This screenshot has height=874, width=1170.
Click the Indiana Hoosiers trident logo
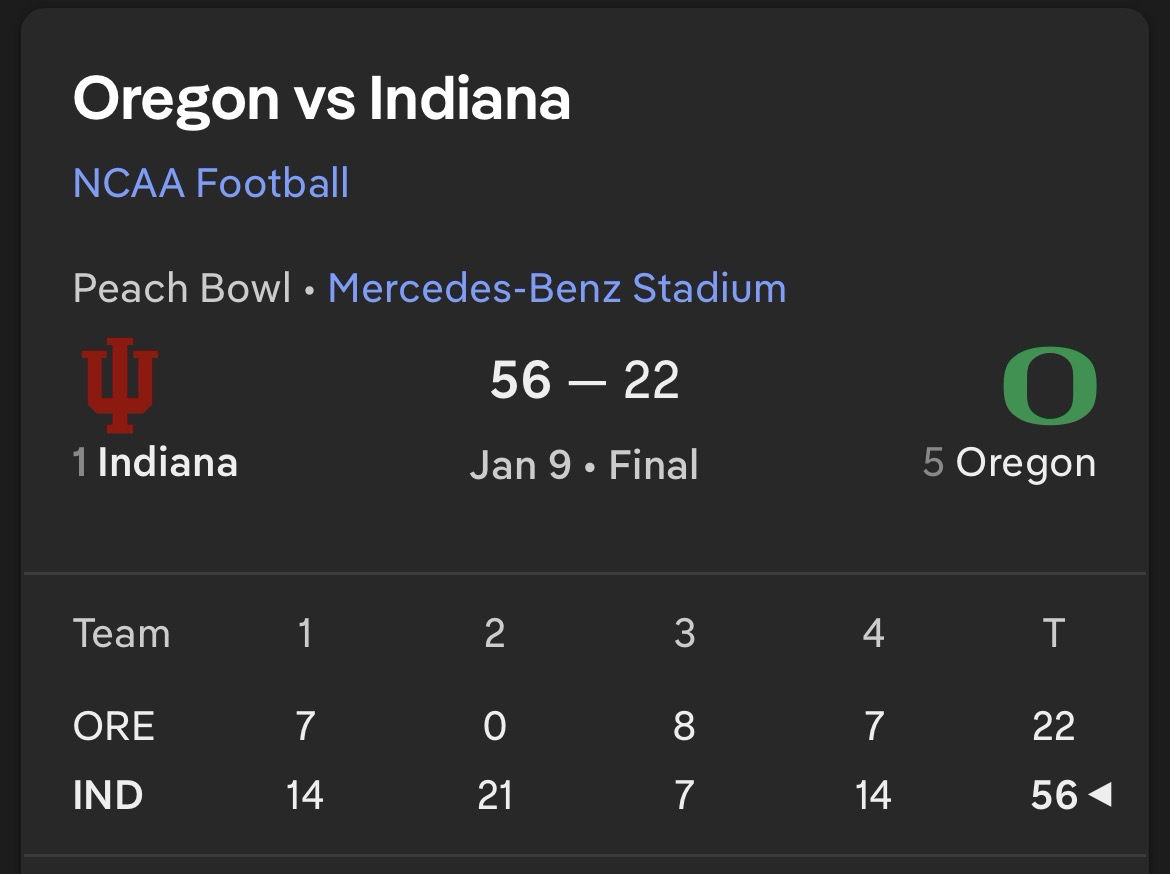click(x=120, y=386)
